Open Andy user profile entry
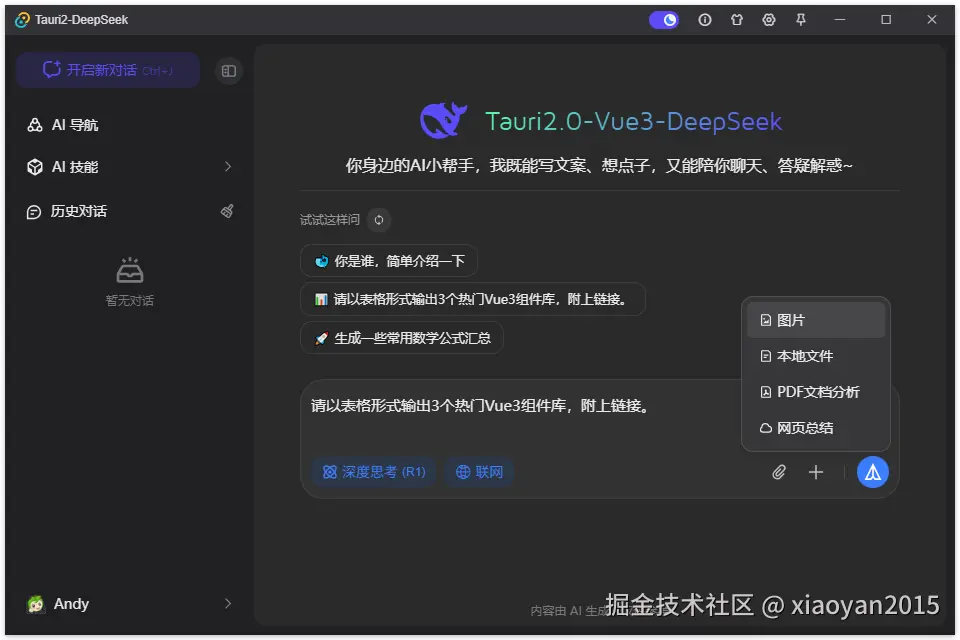This screenshot has width=960, height=640. tap(129, 604)
